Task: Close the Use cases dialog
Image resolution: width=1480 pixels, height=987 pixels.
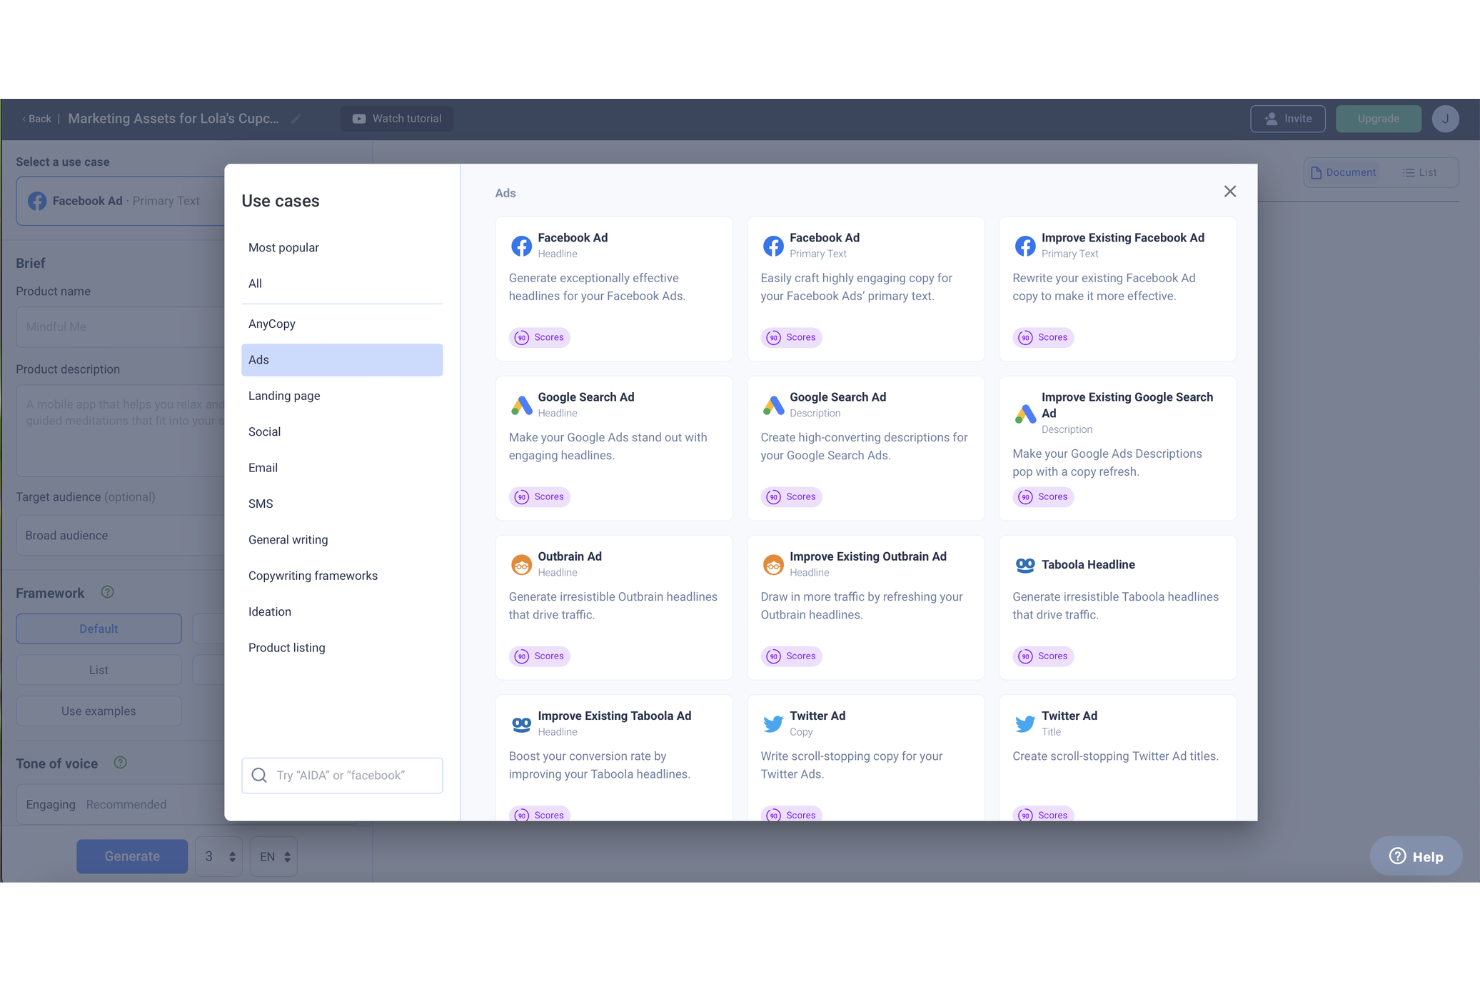Action: pyautogui.click(x=1230, y=192)
